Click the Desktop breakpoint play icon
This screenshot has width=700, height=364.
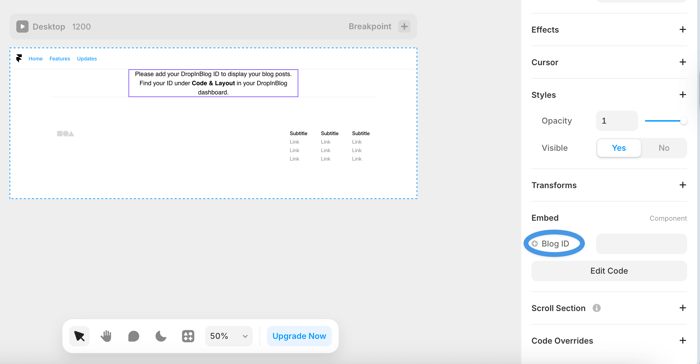(x=22, y=27)
